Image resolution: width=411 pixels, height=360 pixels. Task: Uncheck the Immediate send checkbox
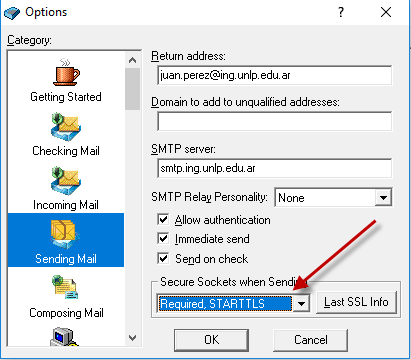coord(163,239)
